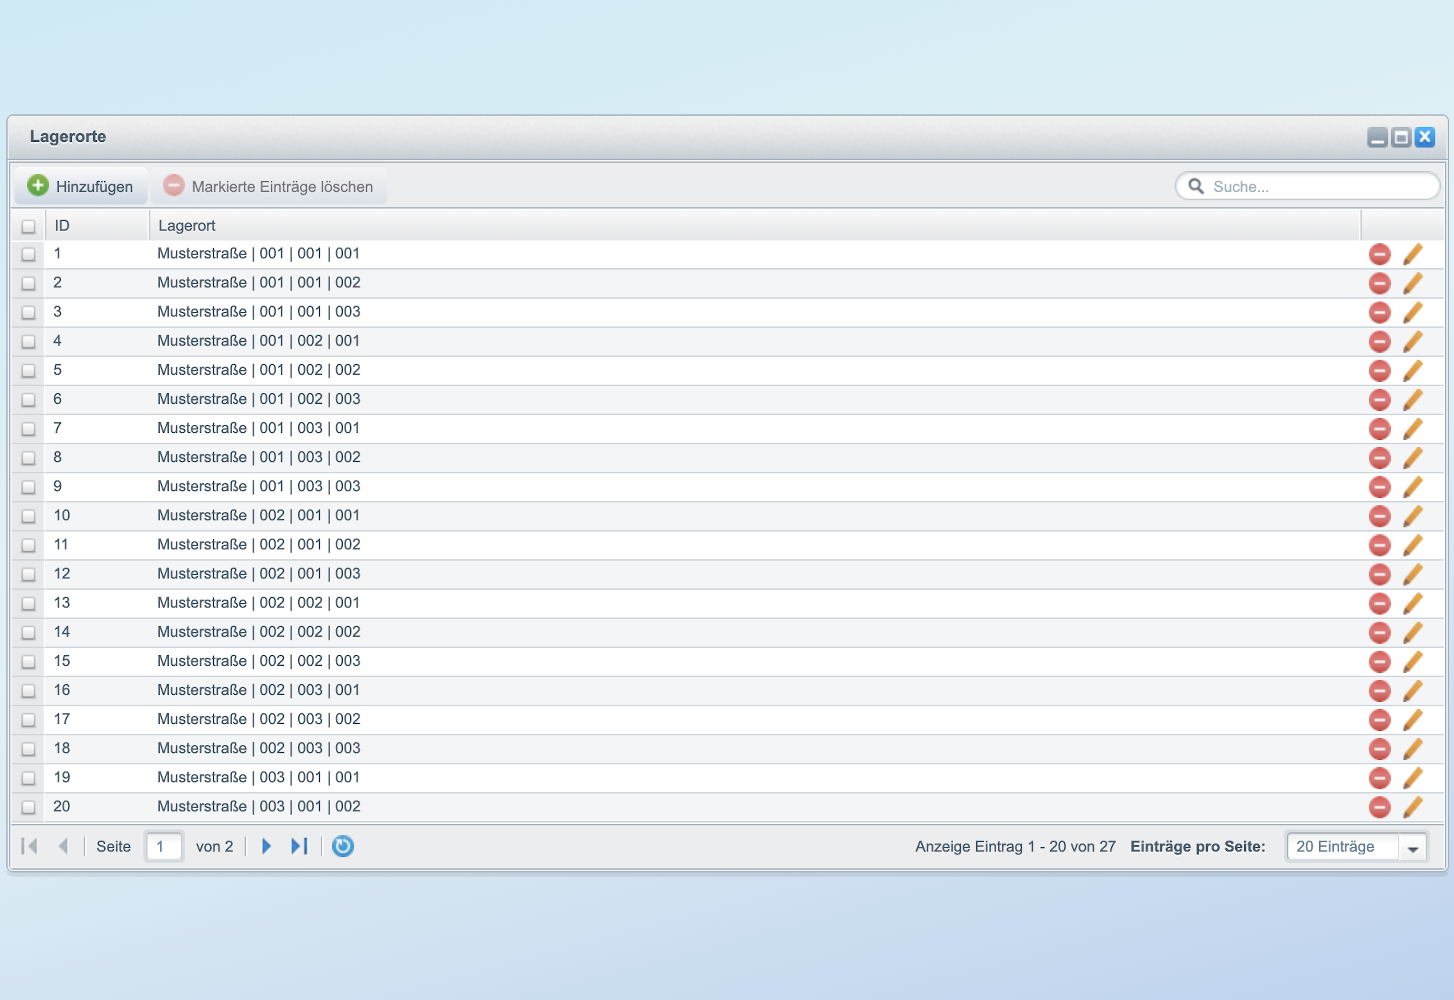Edit entry with ID 20
The height and width of the screenshot is (1000, 1454).
click(1413, 806)
